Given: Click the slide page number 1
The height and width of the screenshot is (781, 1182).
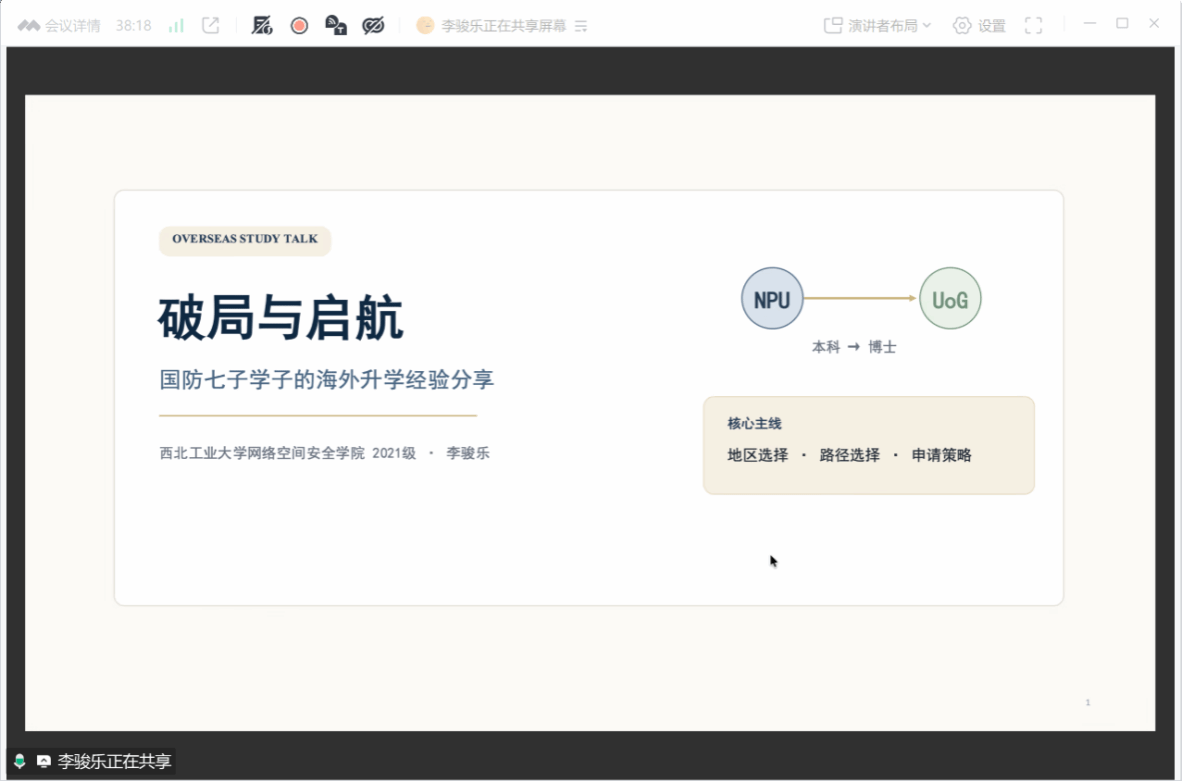Looking at the screenshot, I should [1088, 703].
